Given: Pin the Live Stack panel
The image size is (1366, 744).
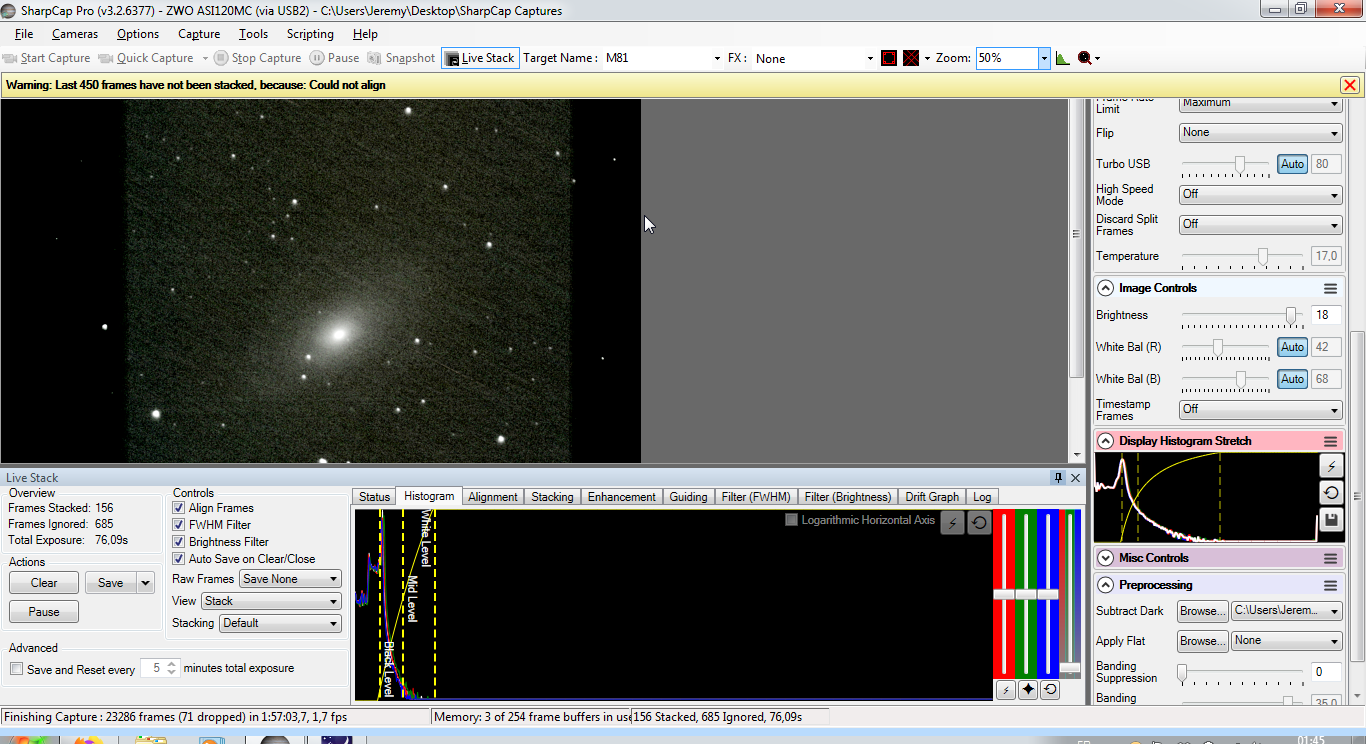Looking at the screenshot, I should click(x=1058, y=478).
